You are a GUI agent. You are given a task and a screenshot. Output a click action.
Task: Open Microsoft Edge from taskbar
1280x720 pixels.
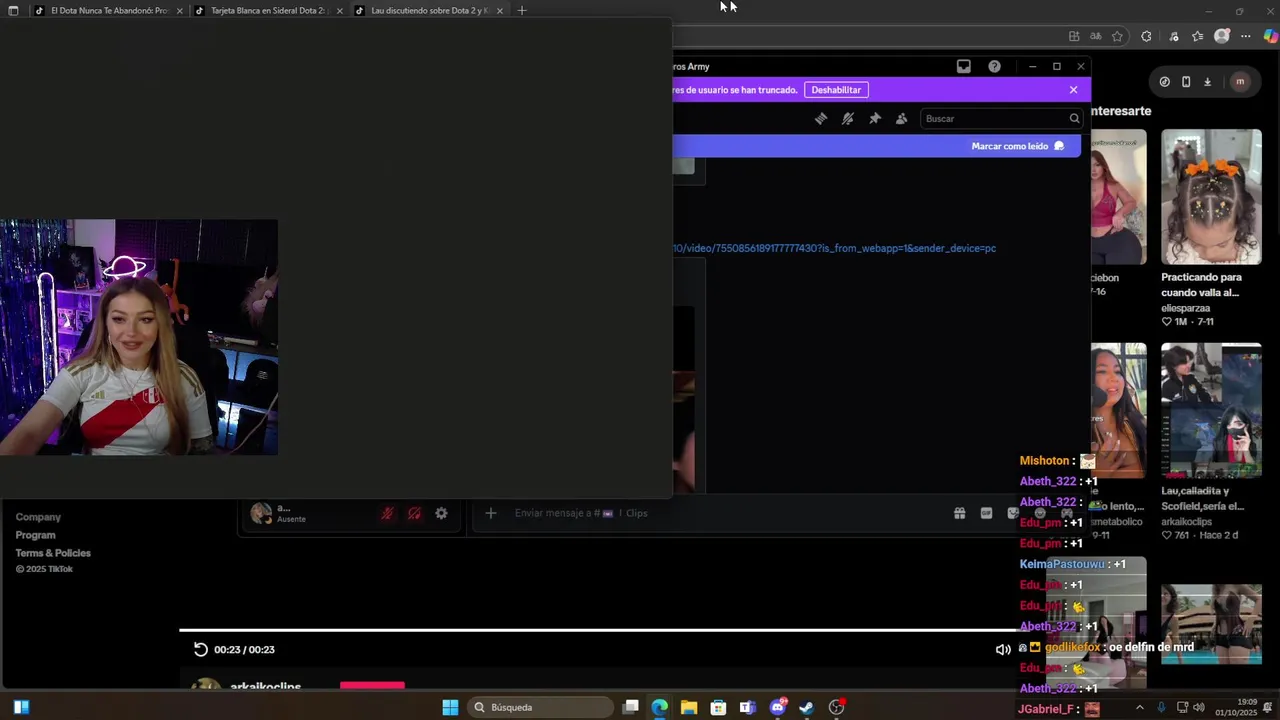point(659,707)
